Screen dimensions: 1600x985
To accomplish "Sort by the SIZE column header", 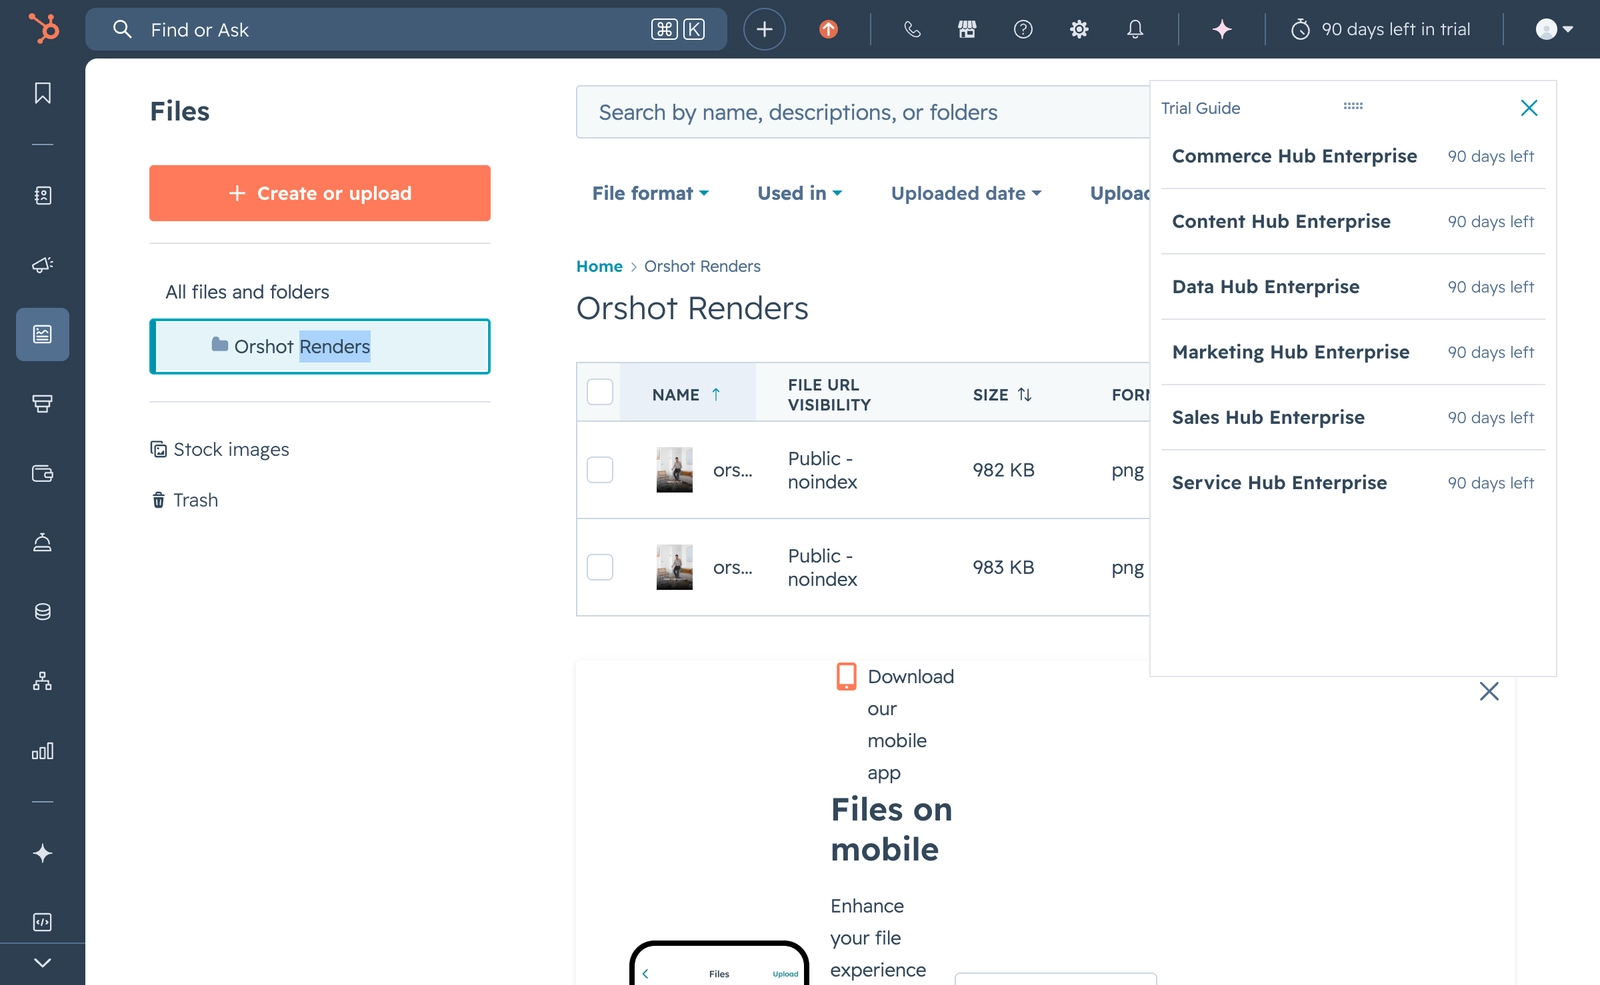I will (x=1002, y=395).
